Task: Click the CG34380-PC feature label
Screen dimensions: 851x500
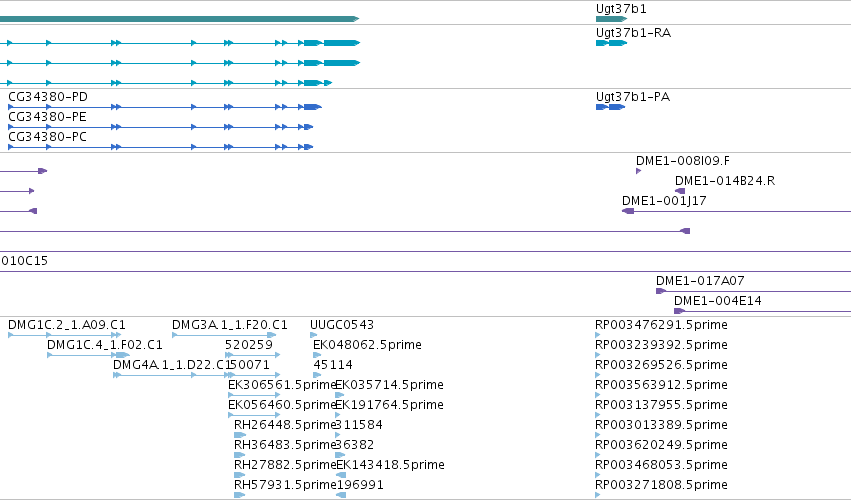Action: click(47, 137)
